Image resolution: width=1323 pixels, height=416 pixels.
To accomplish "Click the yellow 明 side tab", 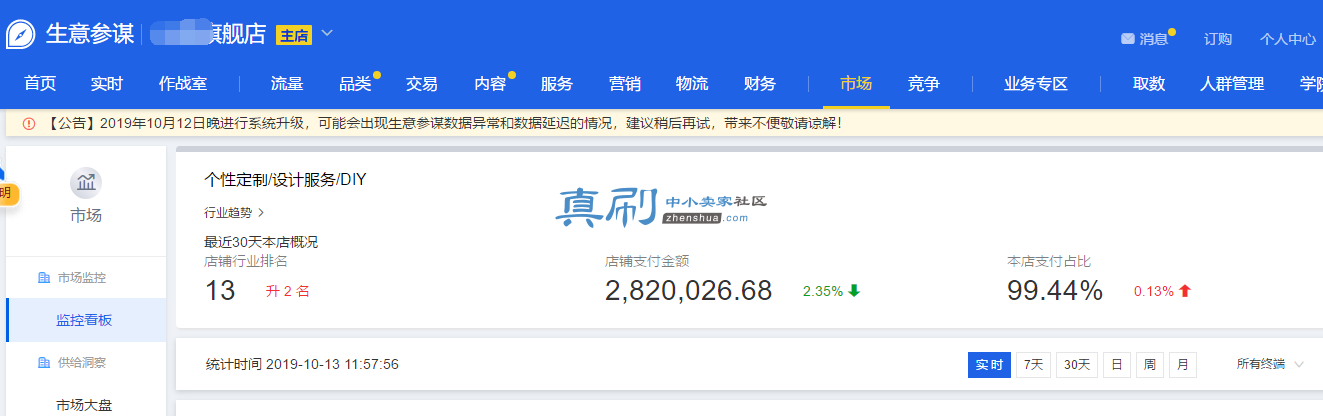I will coord(6,194).
